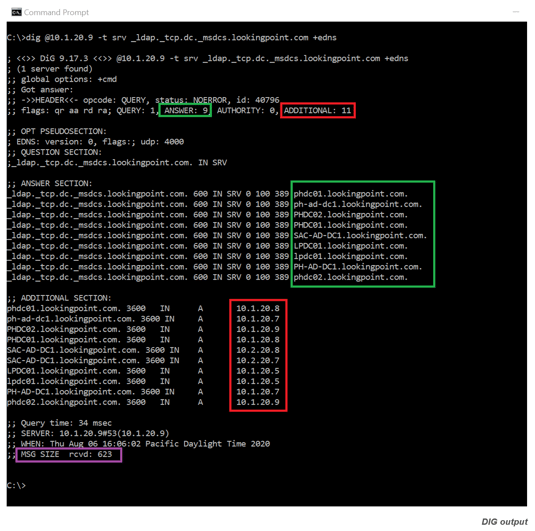Select uppercase PHDC02.lookingpoint.com. target in answer section

click(x=351, y=215)
